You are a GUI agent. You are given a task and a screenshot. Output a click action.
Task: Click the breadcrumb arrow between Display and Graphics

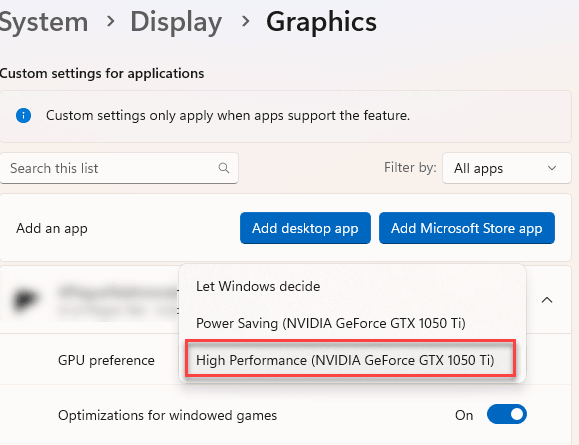[x=245, y=21]
